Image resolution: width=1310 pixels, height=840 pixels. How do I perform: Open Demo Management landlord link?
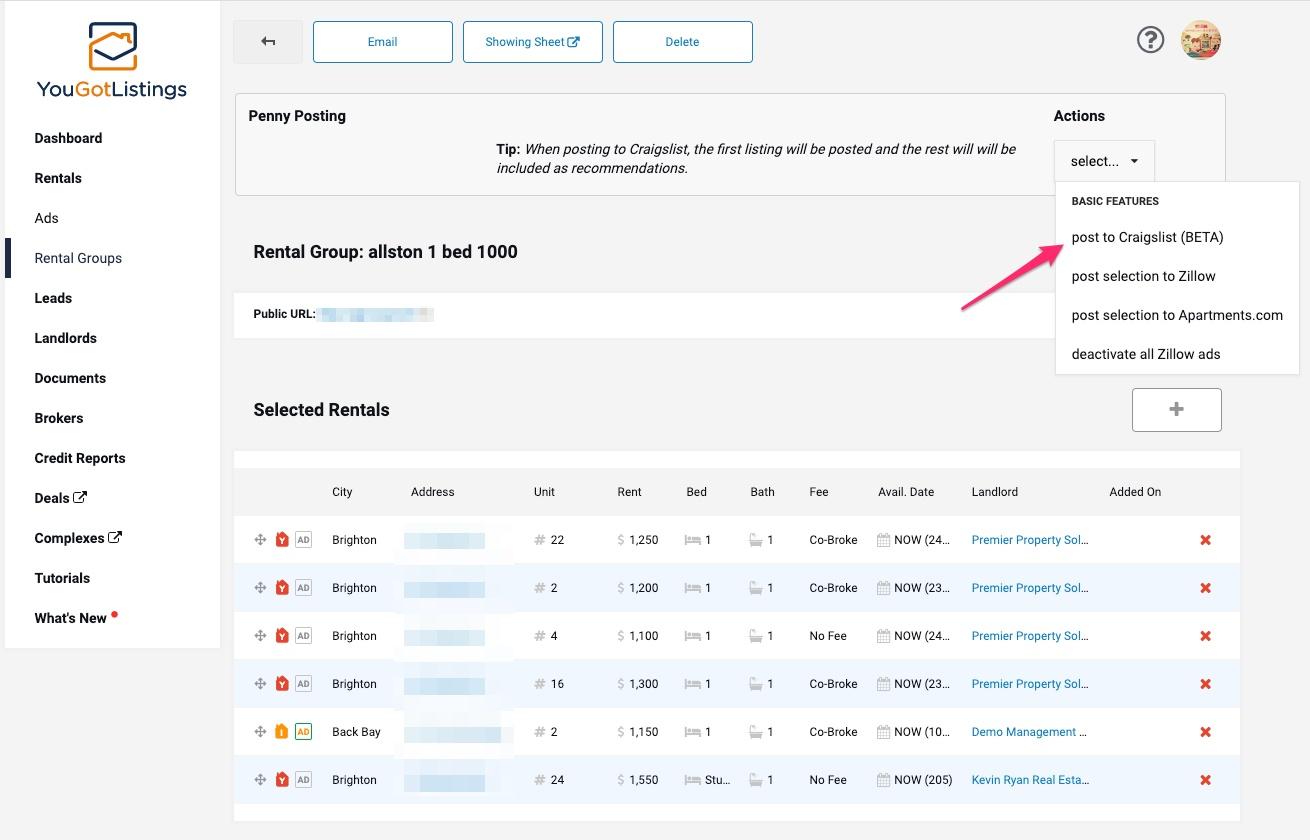[1029, 732]
